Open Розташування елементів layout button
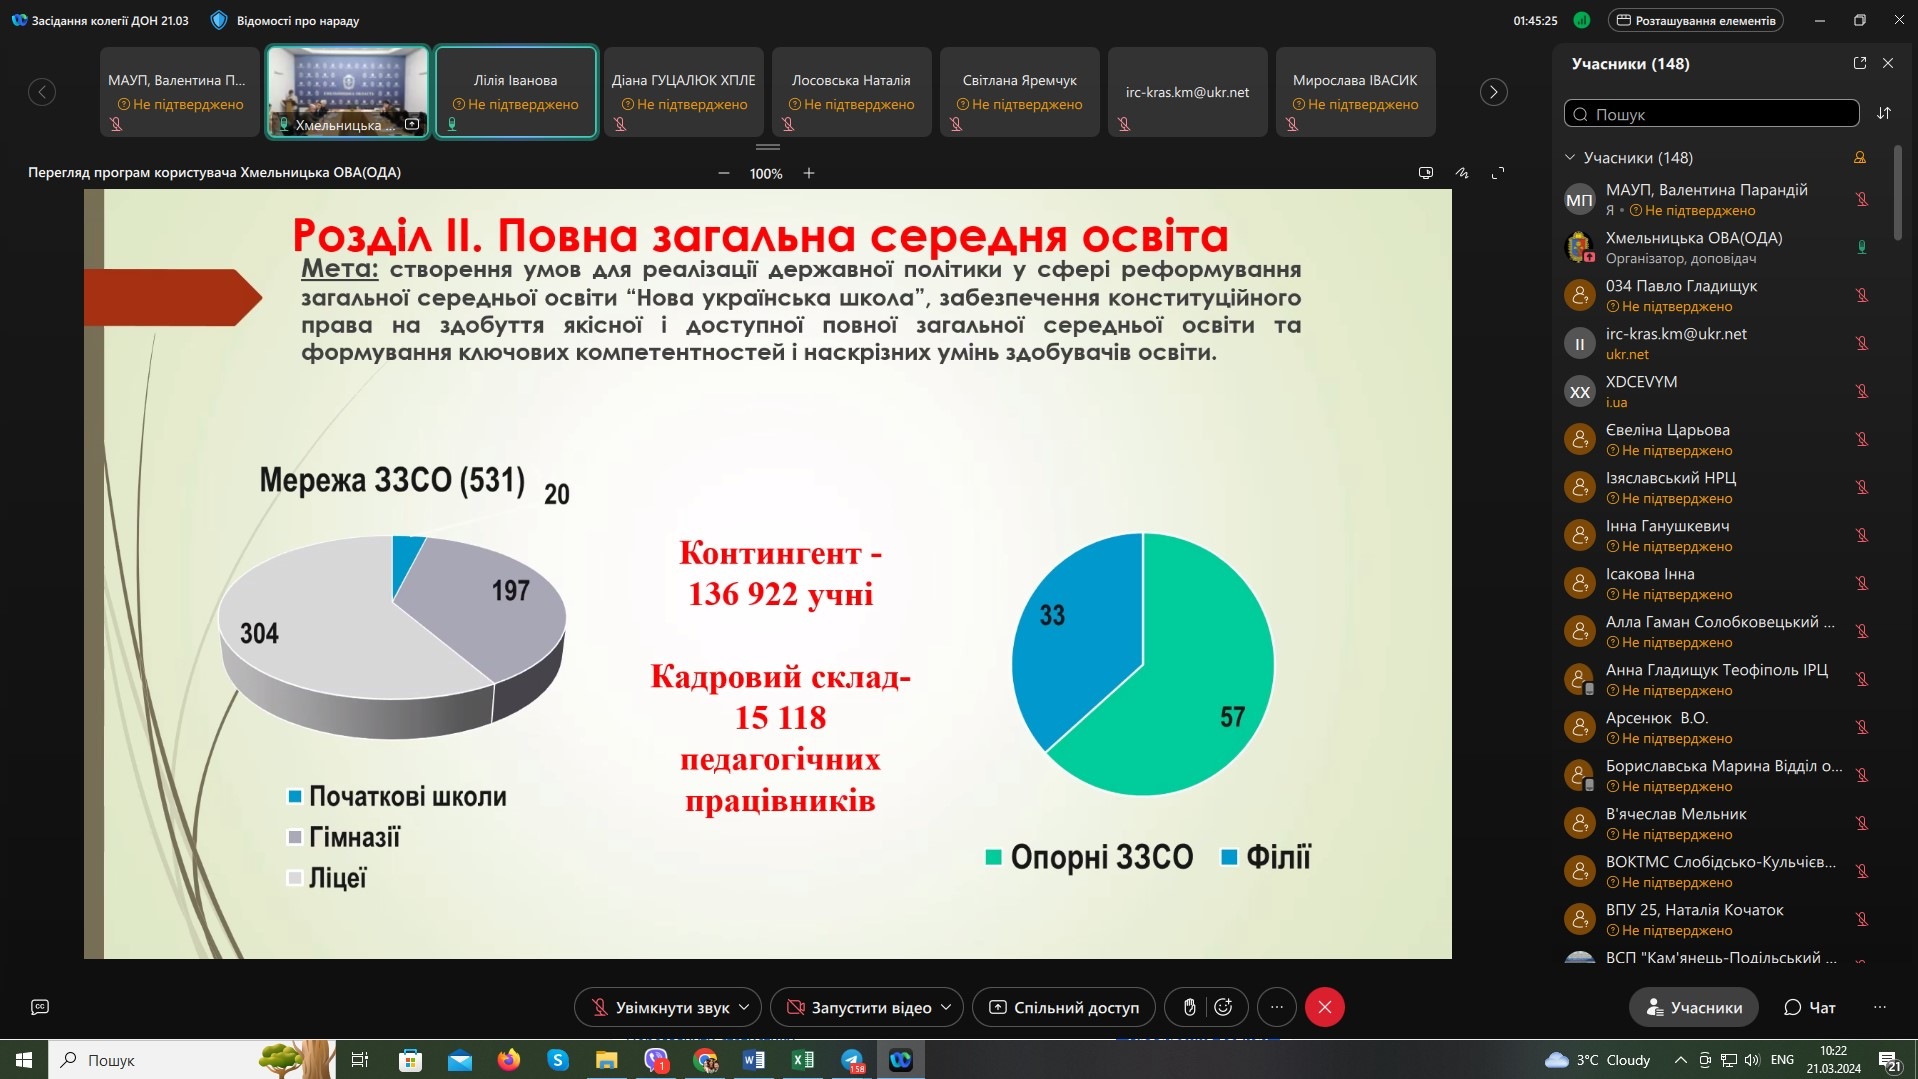The height and width of the screenshot is (1079, 1918). tap(1695, 20)
